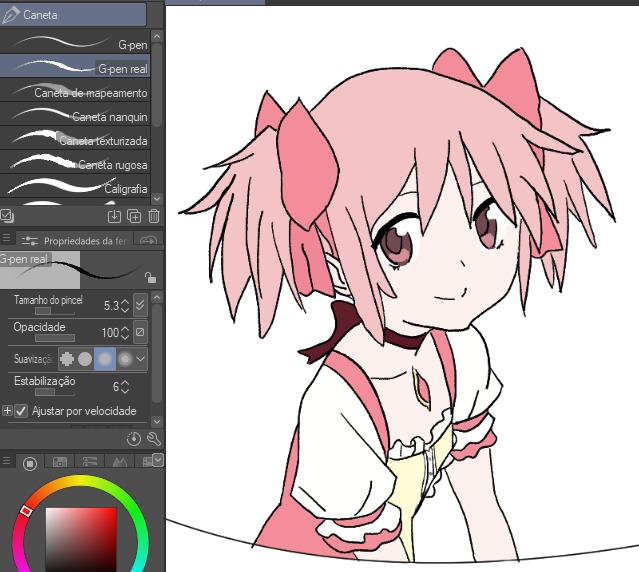Open opacity dynamics settings button

point(140,332)
